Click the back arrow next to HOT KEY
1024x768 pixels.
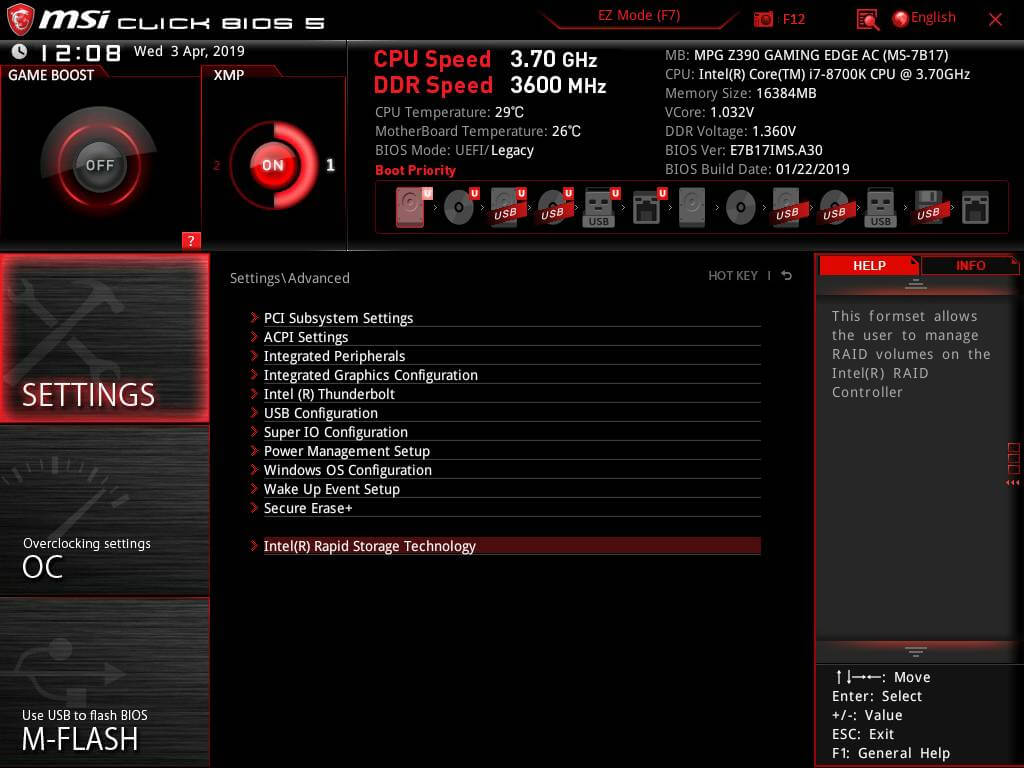[787, 276]
